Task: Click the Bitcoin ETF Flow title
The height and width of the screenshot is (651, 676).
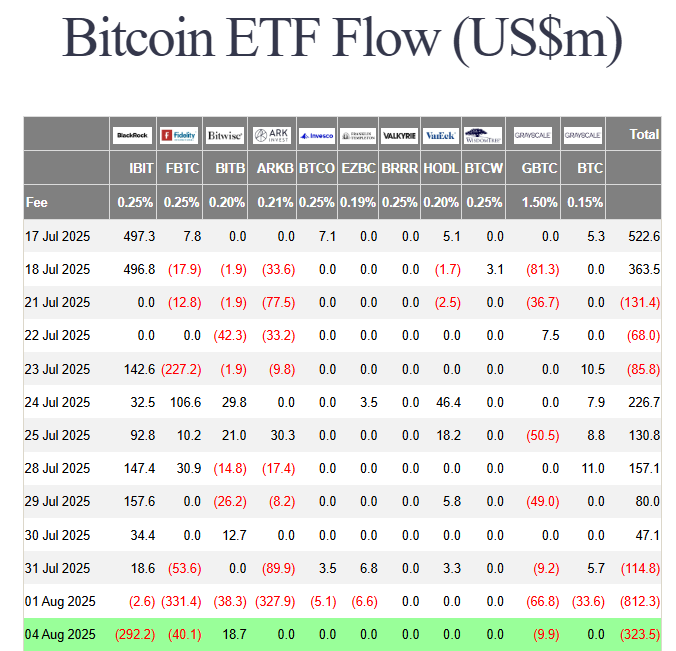Action: (342, 38)
